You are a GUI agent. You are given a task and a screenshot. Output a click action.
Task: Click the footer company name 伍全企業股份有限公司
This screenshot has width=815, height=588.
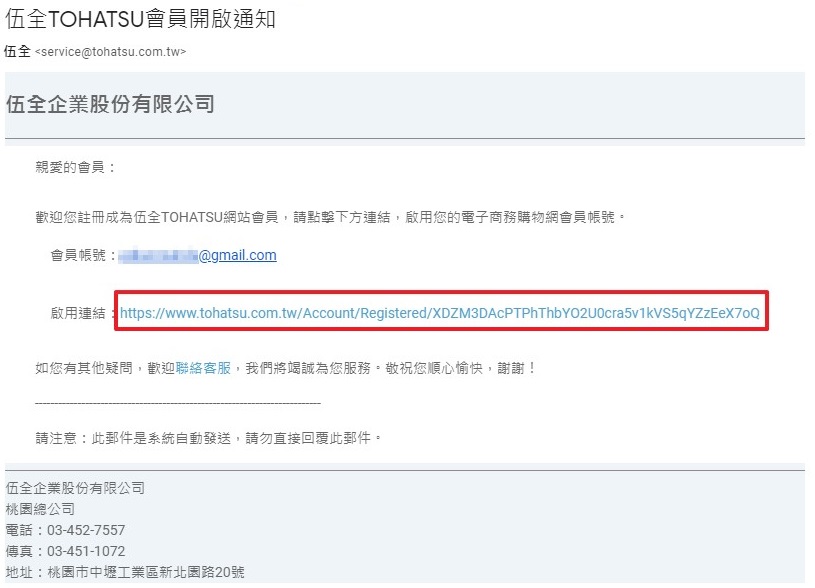(x=75, y=488)
